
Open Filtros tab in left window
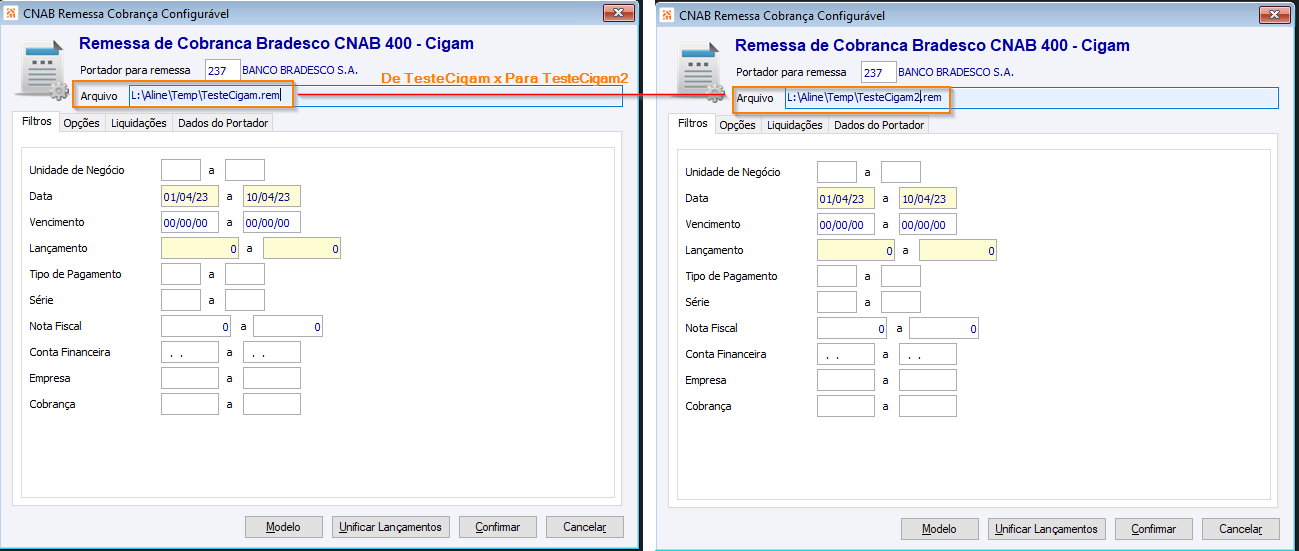36,122
